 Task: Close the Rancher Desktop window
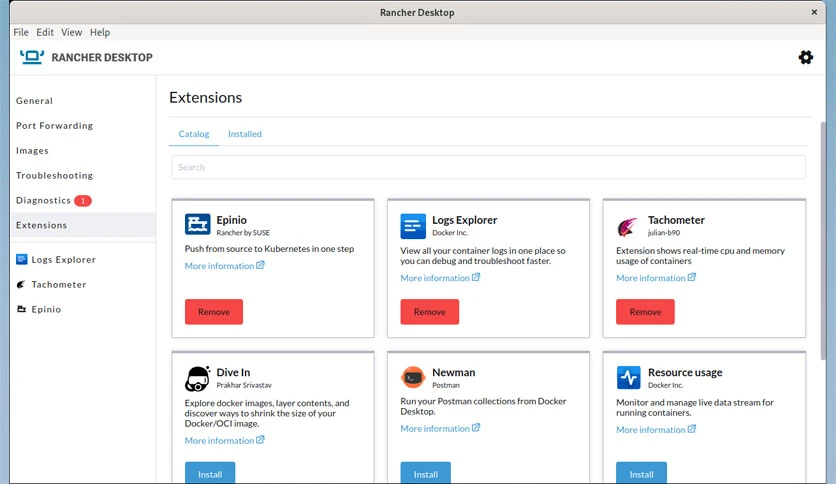[814, 12]
